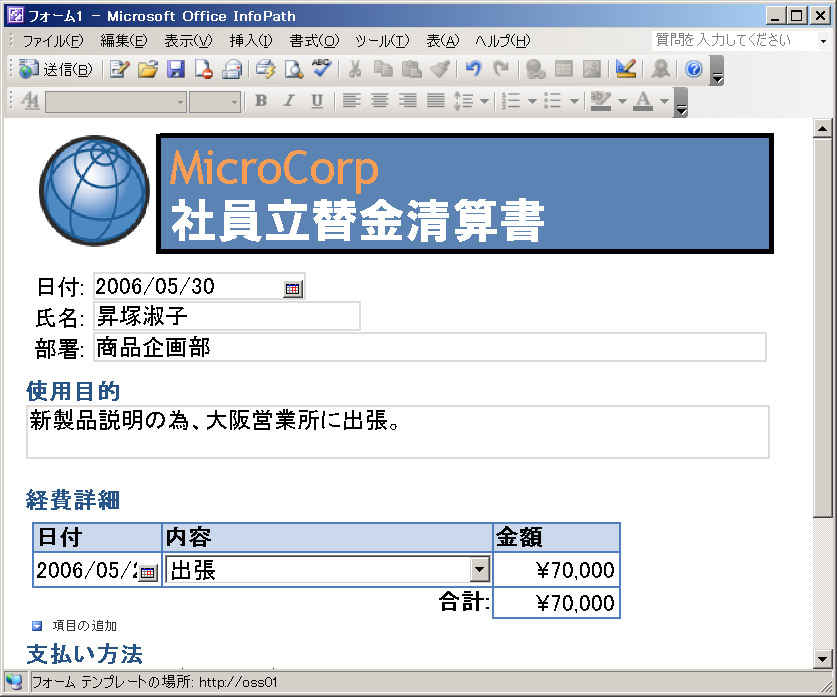Expand standard toolbar options chevron
This screenshot has width=837, height=697.
coord(717,72)
